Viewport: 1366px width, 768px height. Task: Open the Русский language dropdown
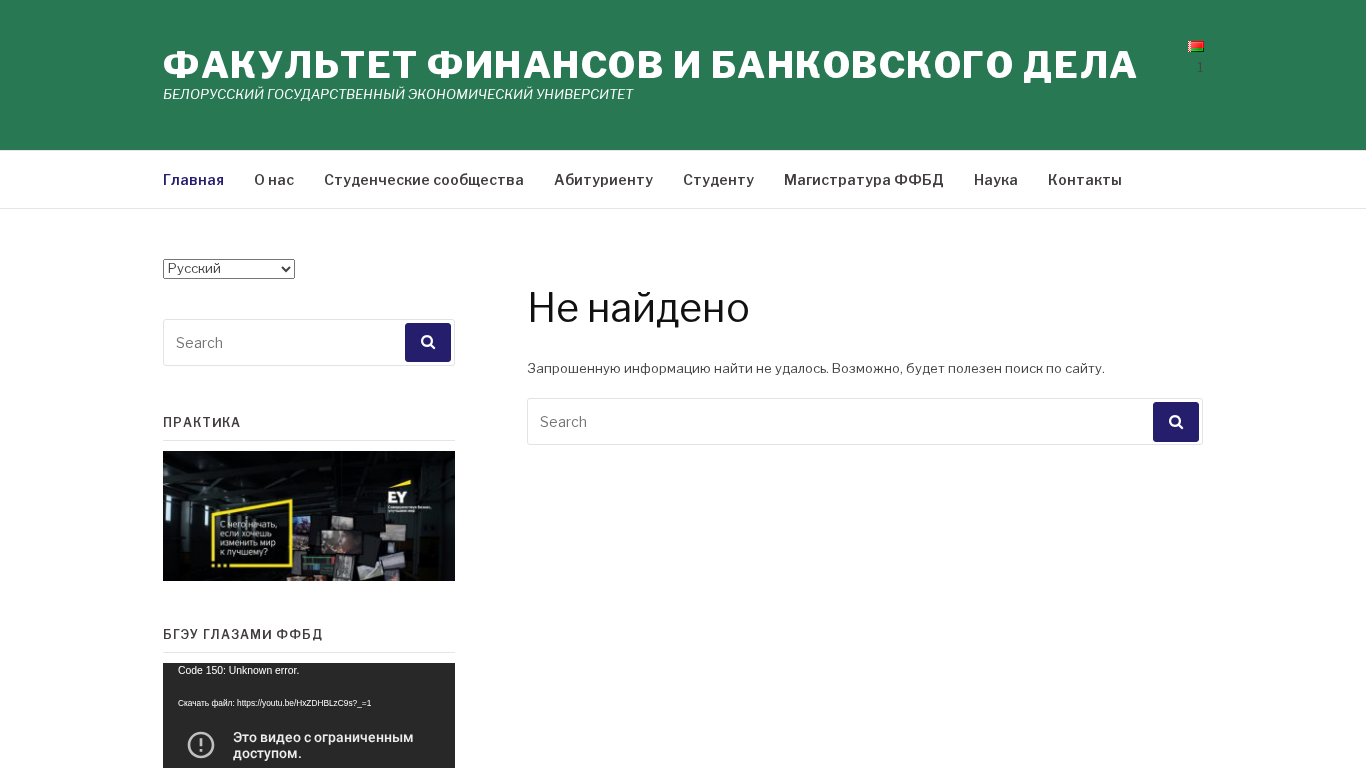coord(229,269)
